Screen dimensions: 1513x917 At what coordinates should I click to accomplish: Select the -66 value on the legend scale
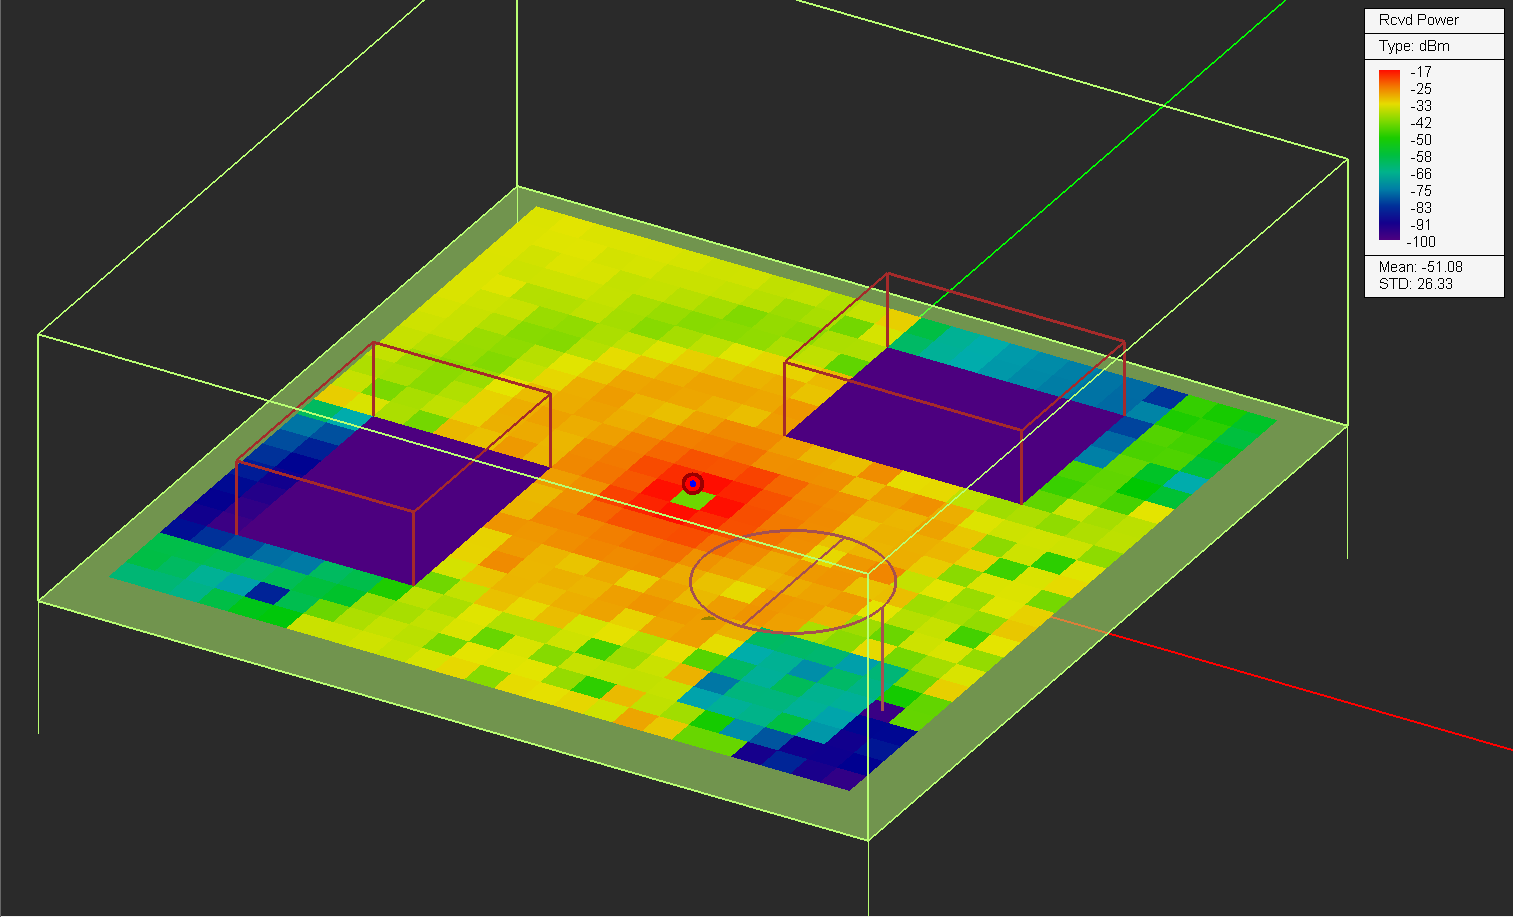tap(1421, 174)
